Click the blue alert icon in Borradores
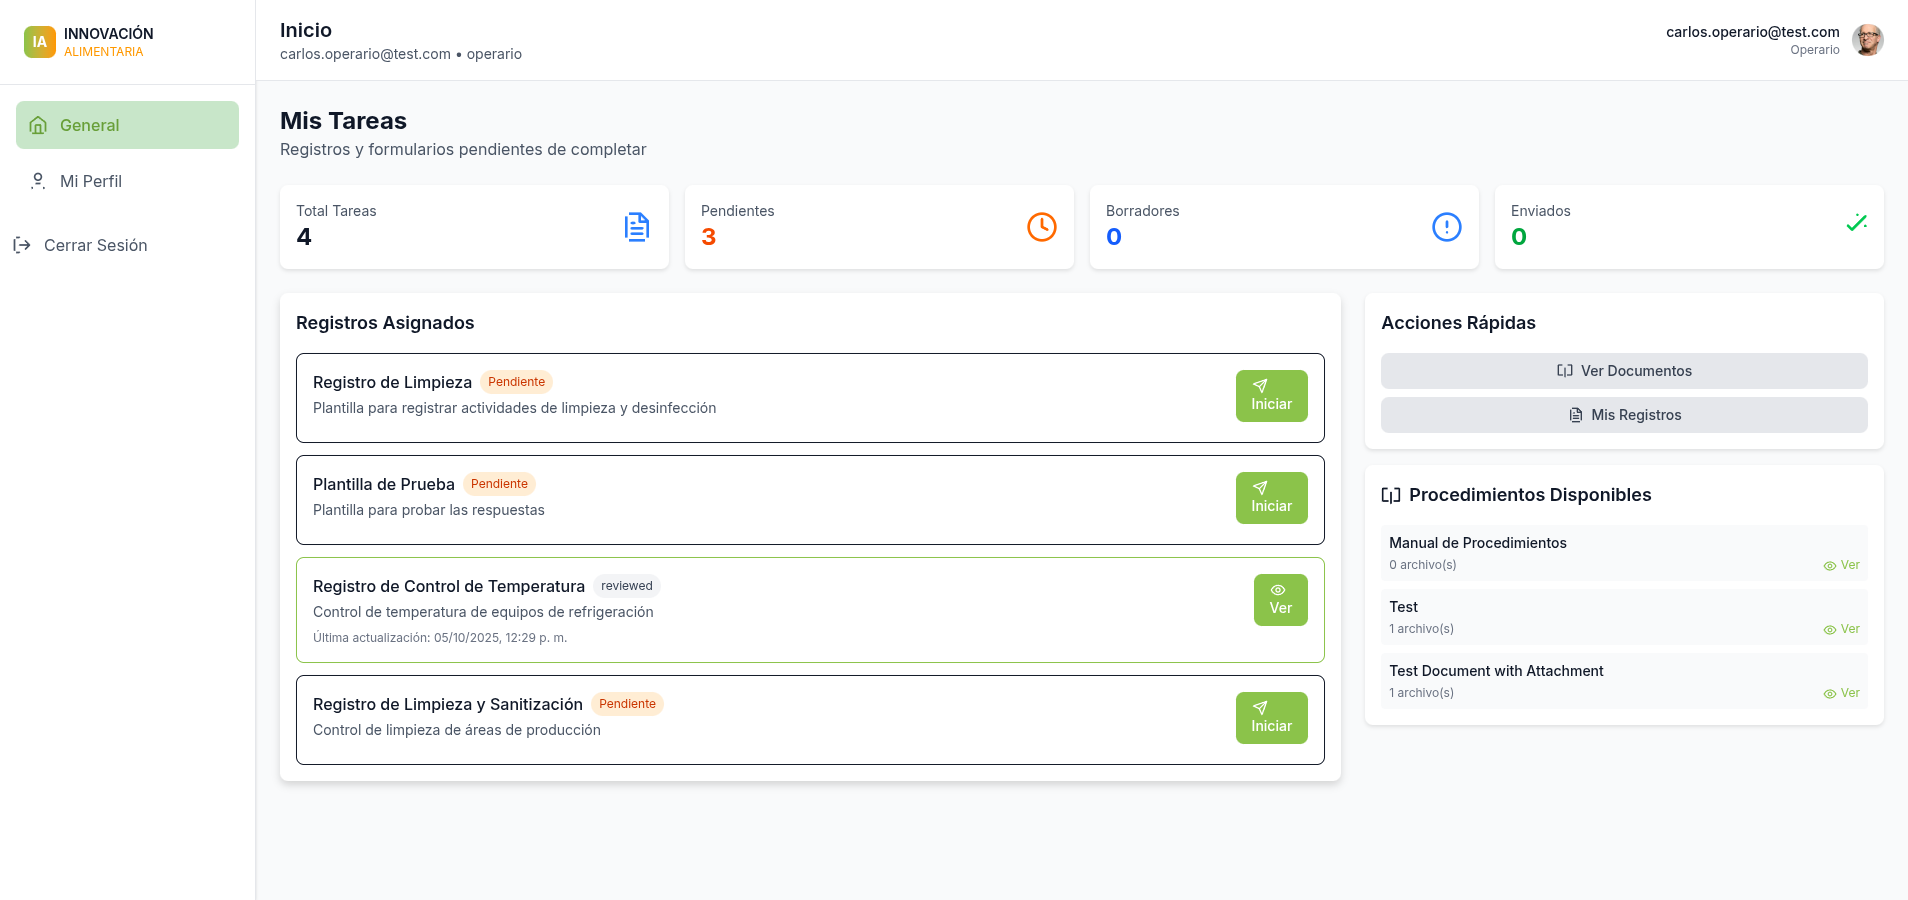The width and height of the screenshot is (1908, 900). [x=1446, y=227]
